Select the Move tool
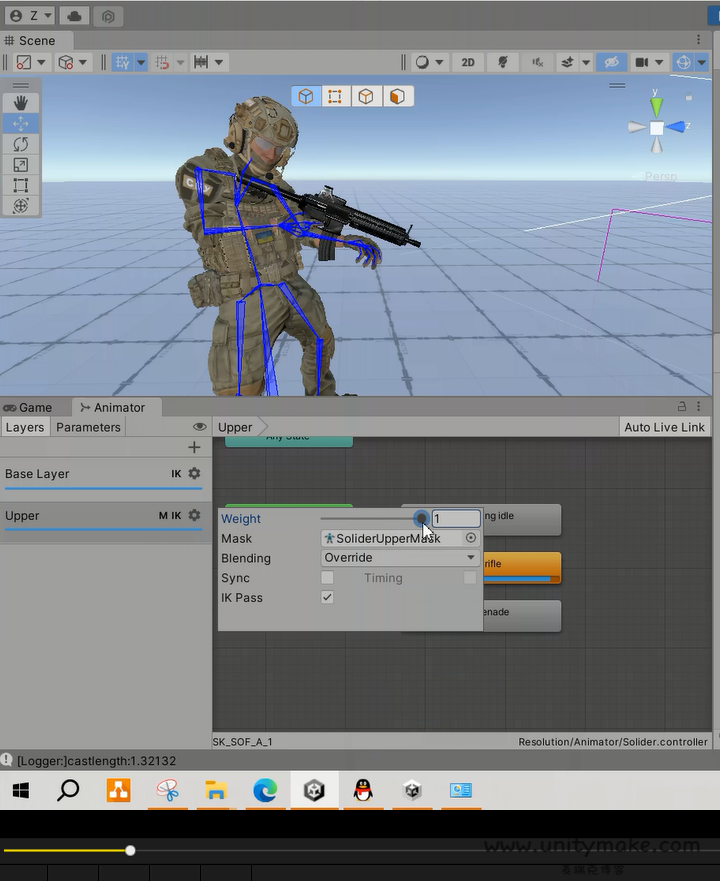The image size is (720, 881). pyautogui.click(x=20, y=124)
